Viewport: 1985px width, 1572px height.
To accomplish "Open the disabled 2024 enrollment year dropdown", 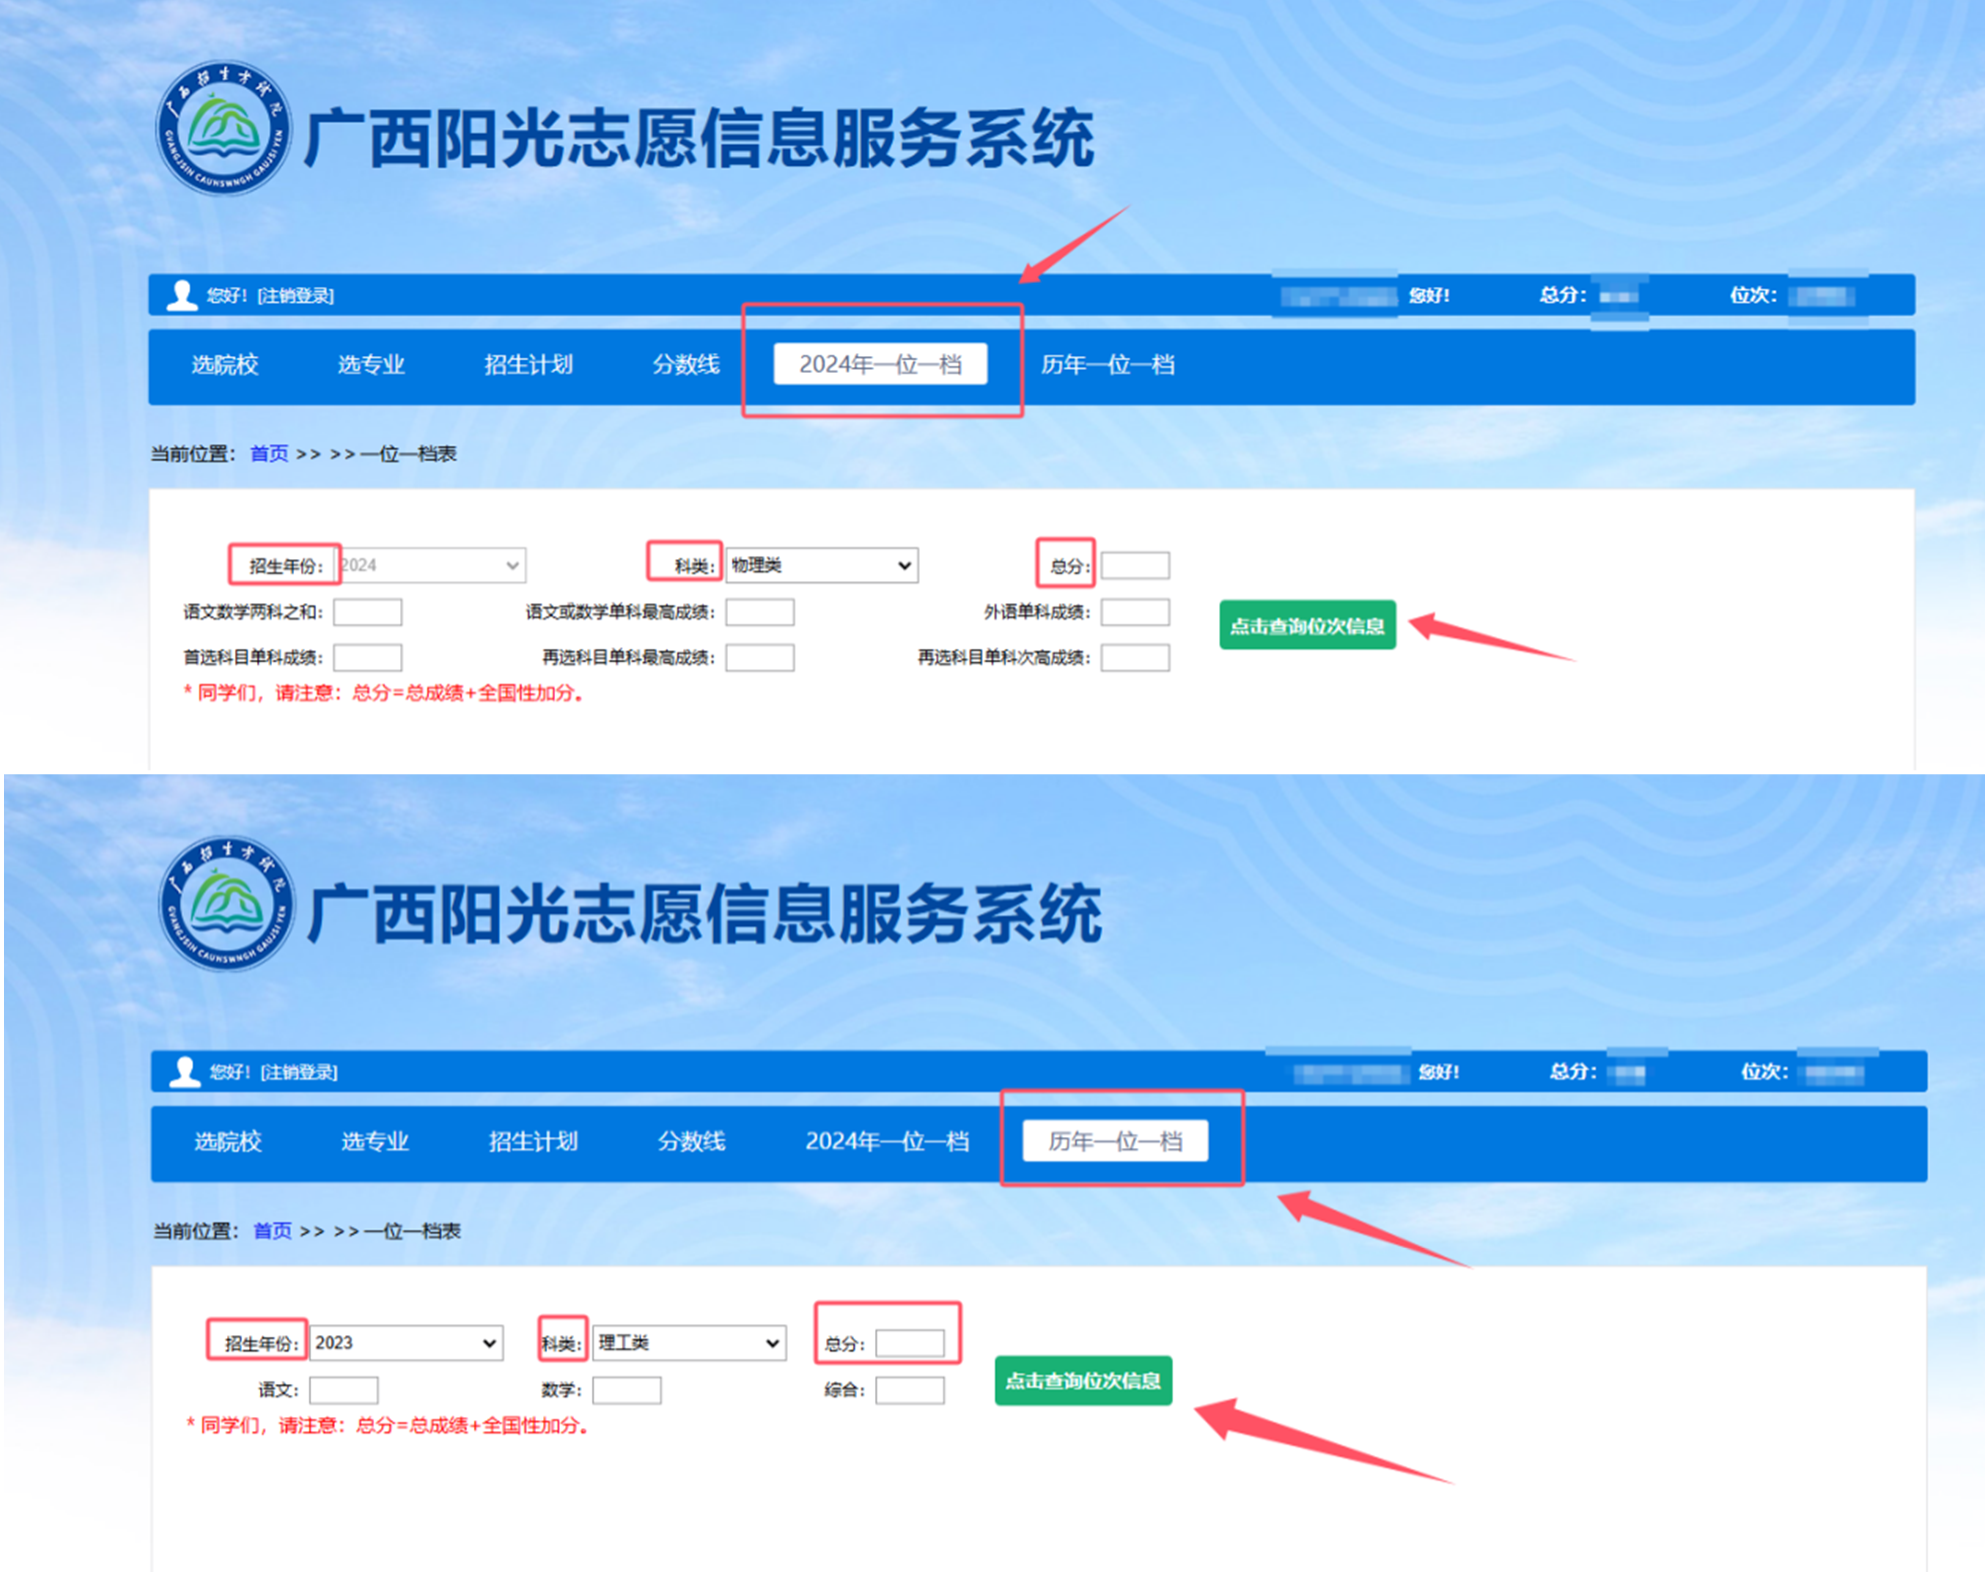I will tap(431, 566).
